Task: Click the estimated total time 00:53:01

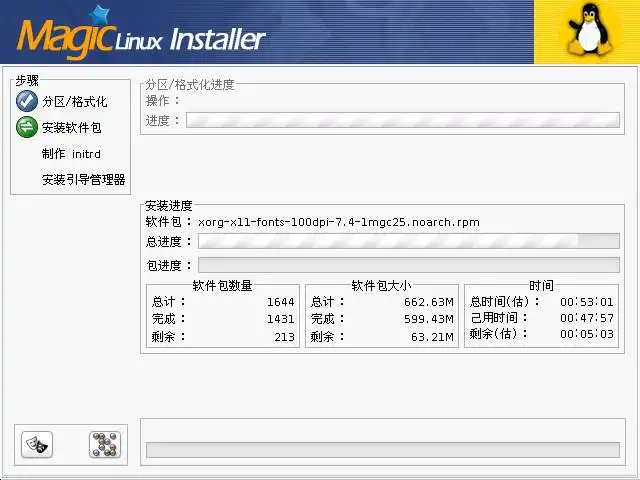Action: point(587,302)
